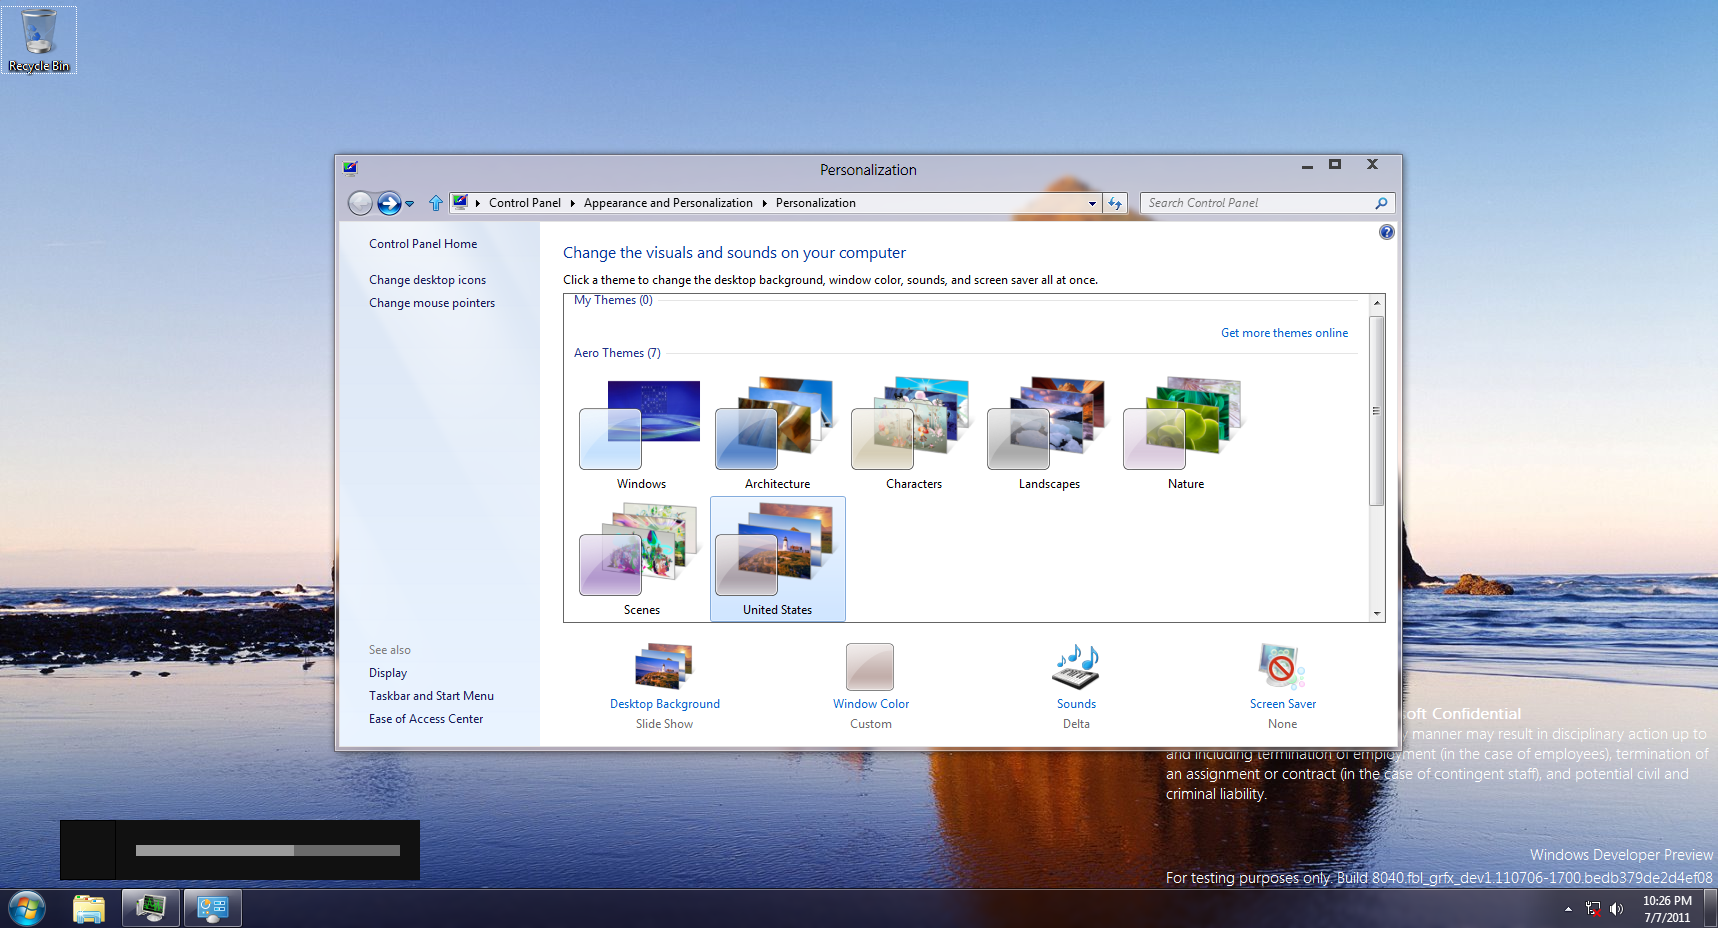Open Ease of Access Center

426,719
